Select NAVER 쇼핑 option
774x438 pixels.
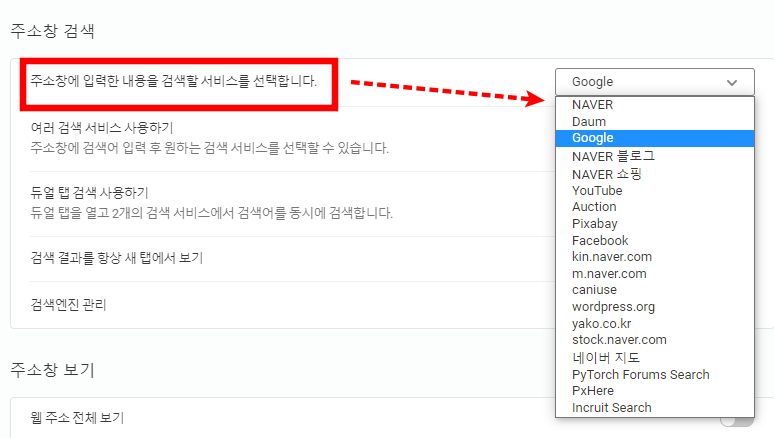coord(655,174)
